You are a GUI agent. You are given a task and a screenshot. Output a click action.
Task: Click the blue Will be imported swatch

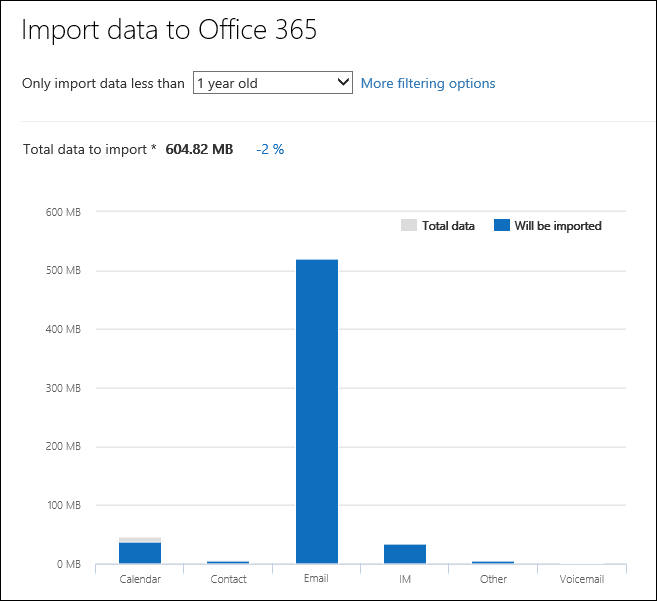coord(502,226)
